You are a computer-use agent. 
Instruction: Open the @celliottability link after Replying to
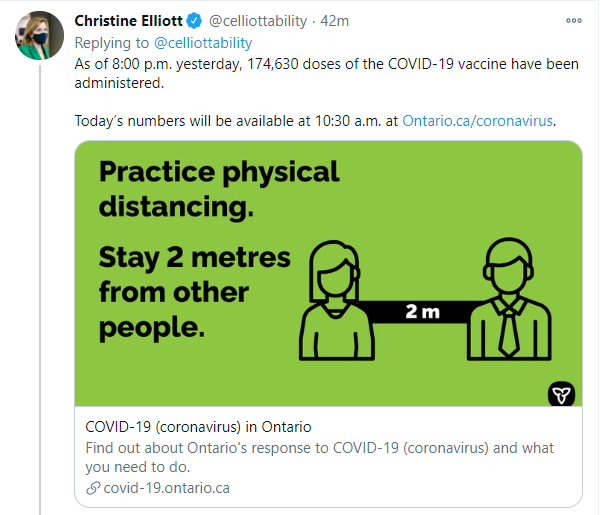tap(203, 43)
